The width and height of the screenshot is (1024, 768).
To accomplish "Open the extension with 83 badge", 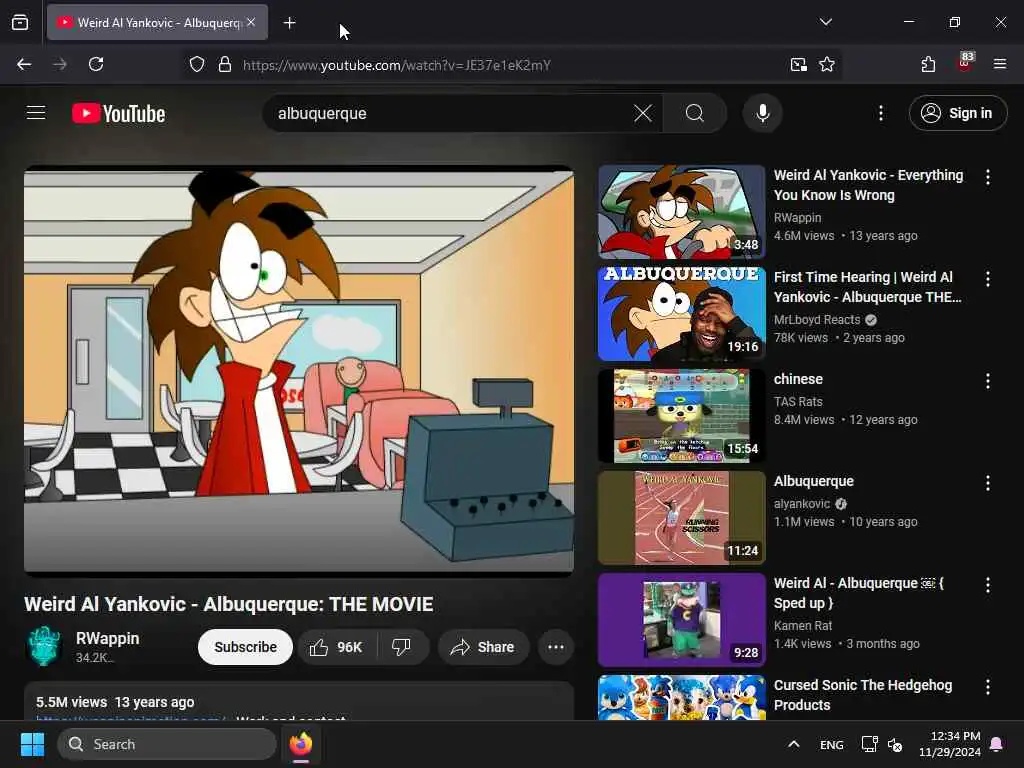I will (x=965, y=63).
